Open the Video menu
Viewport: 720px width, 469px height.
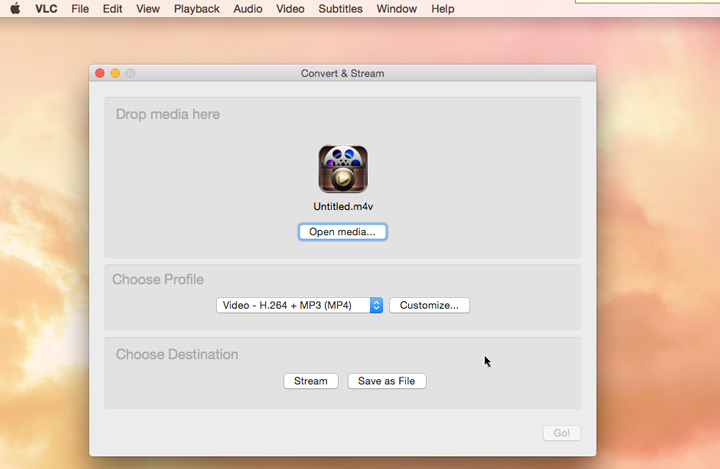pos(290,9)
